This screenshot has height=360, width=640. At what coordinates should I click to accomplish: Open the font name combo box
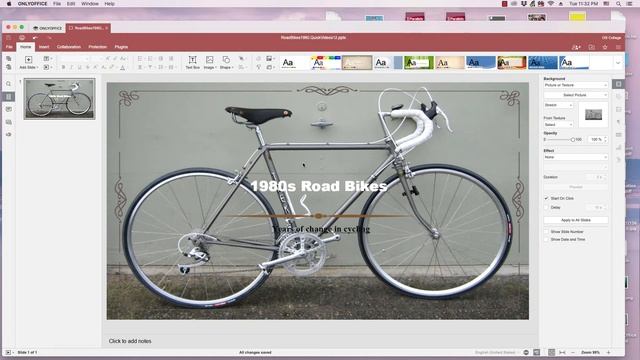coord(75,59)
